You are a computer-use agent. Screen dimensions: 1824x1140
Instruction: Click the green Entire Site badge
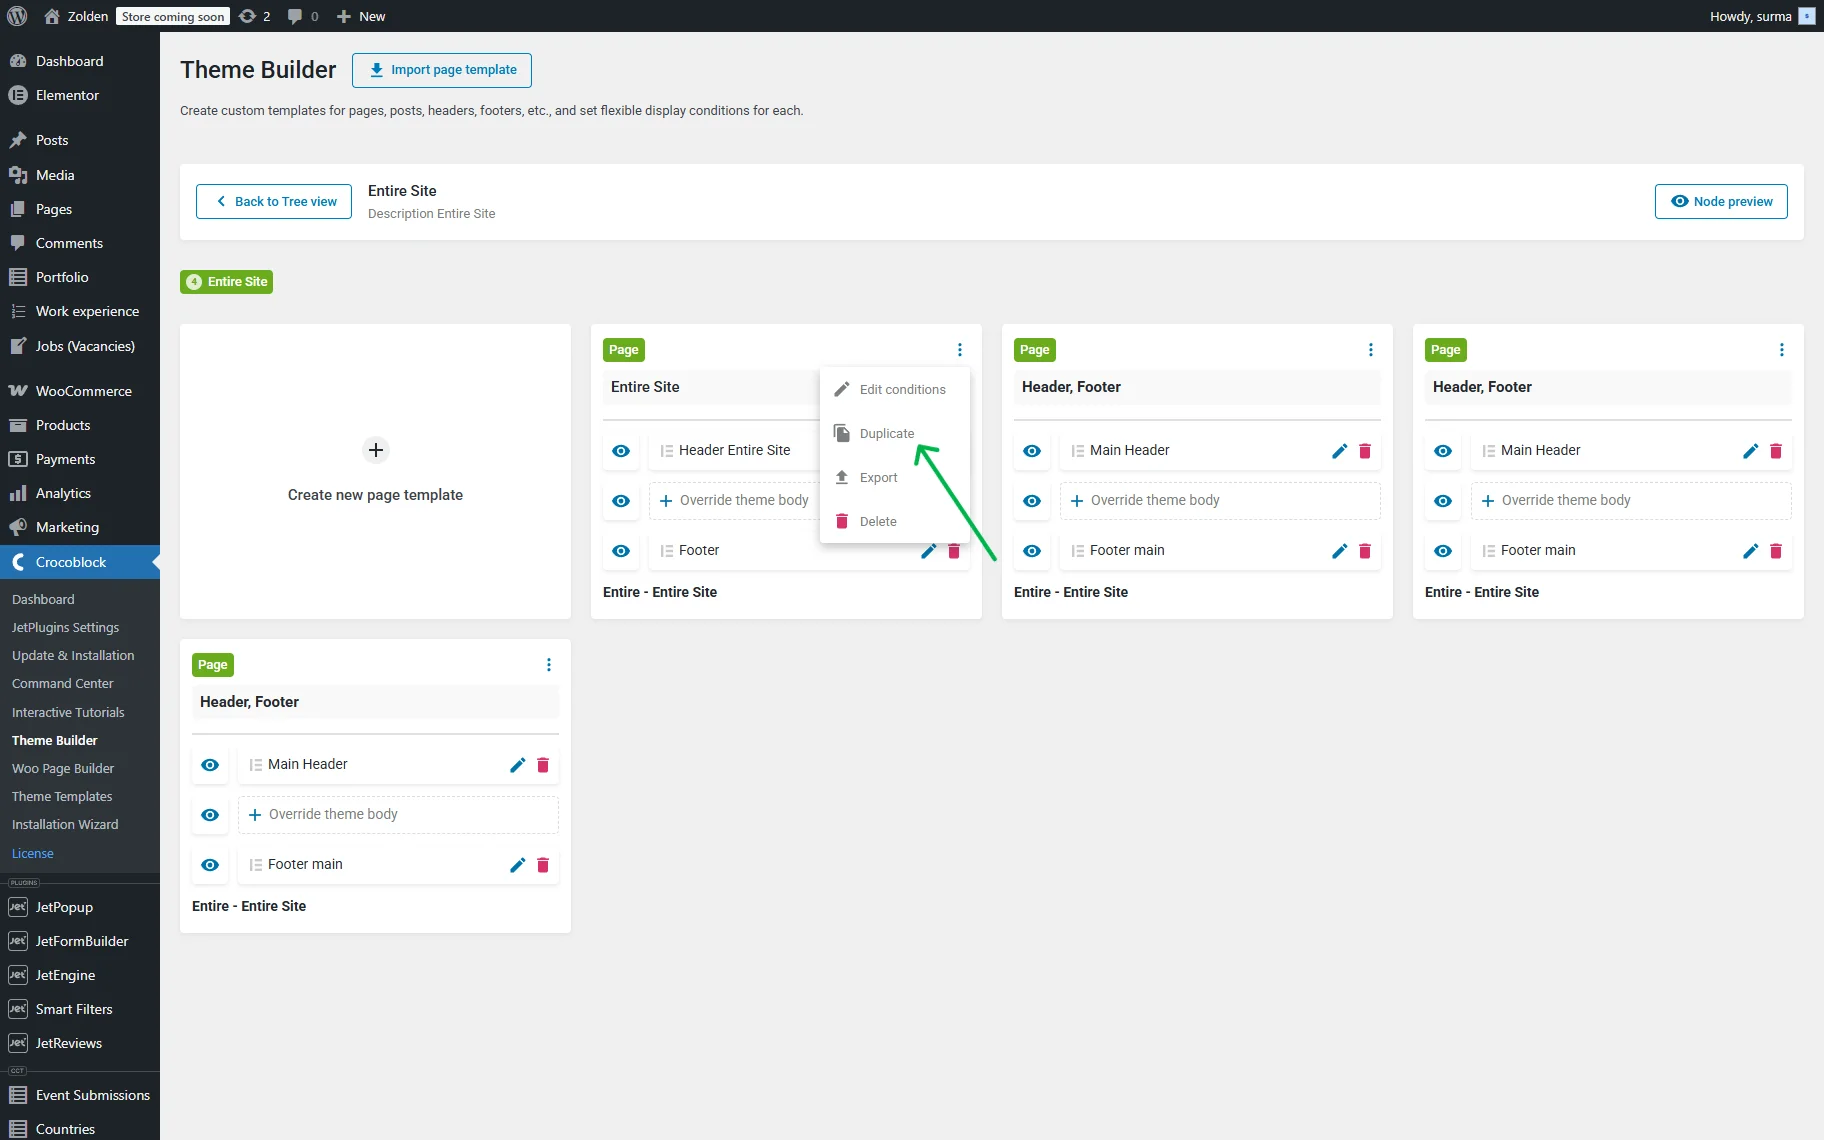pyautogui.click(x=227, y=282)
